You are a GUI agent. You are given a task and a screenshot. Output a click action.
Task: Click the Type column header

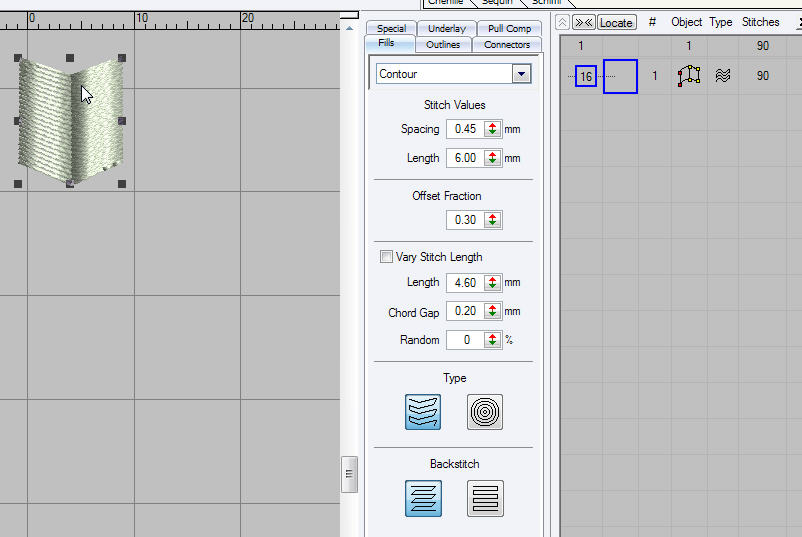(721, 22)
